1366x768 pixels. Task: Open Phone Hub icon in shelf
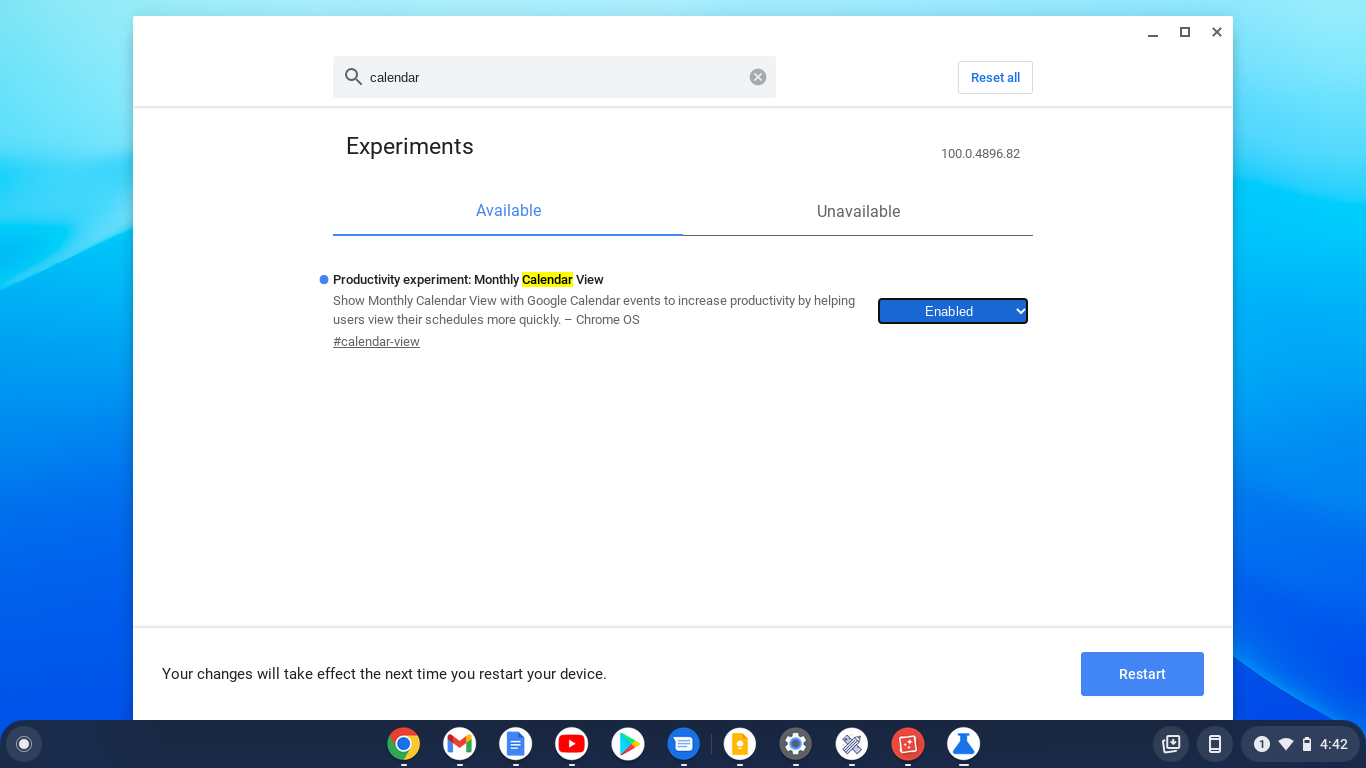(1215, 744)
